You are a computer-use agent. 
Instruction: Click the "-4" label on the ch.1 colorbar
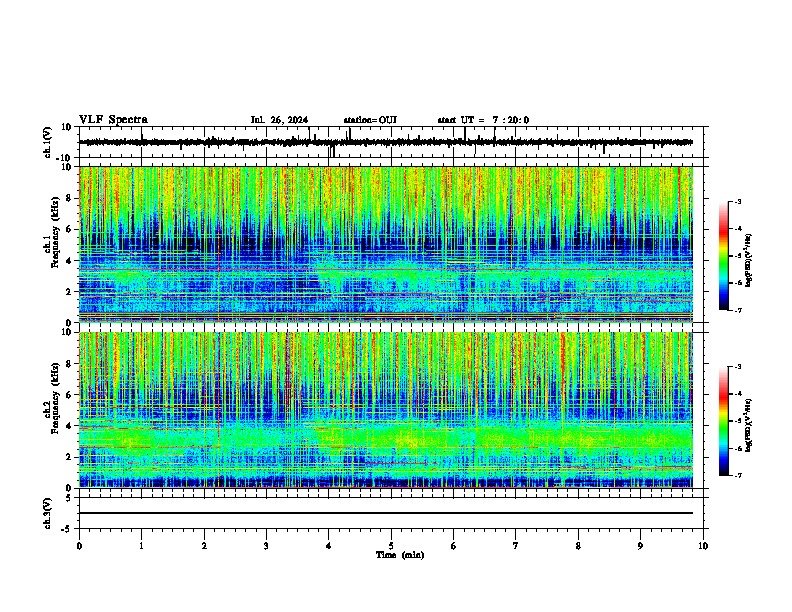point(738,229)
